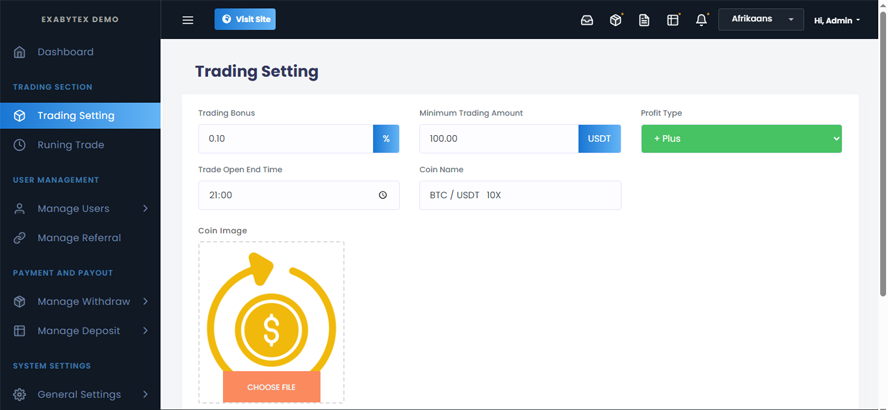The image size is (888, 410).
Task: Click the globe icon on Visit Site
Action: point(227,19)
